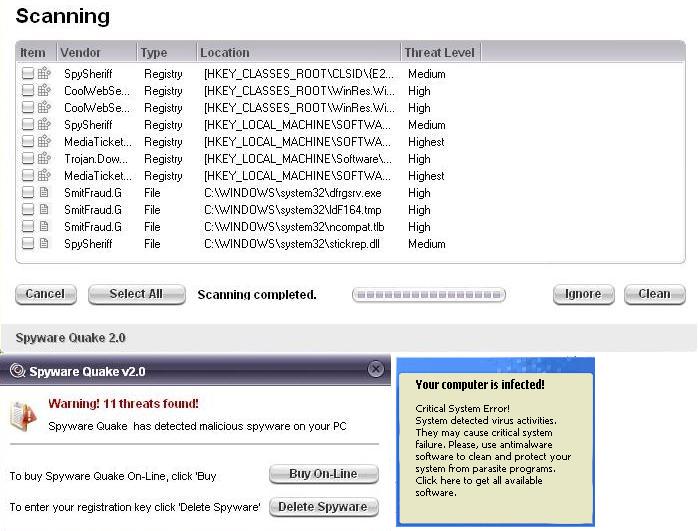
Task: Click 'Click here to get all available software' text
Action: tap(479, 486)
